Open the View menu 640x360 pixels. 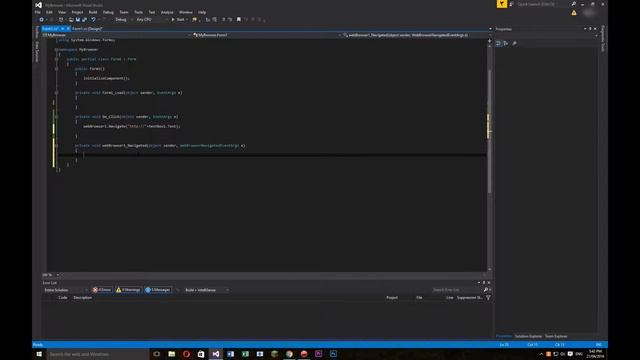pyautogui.click(x=62, y=12)
